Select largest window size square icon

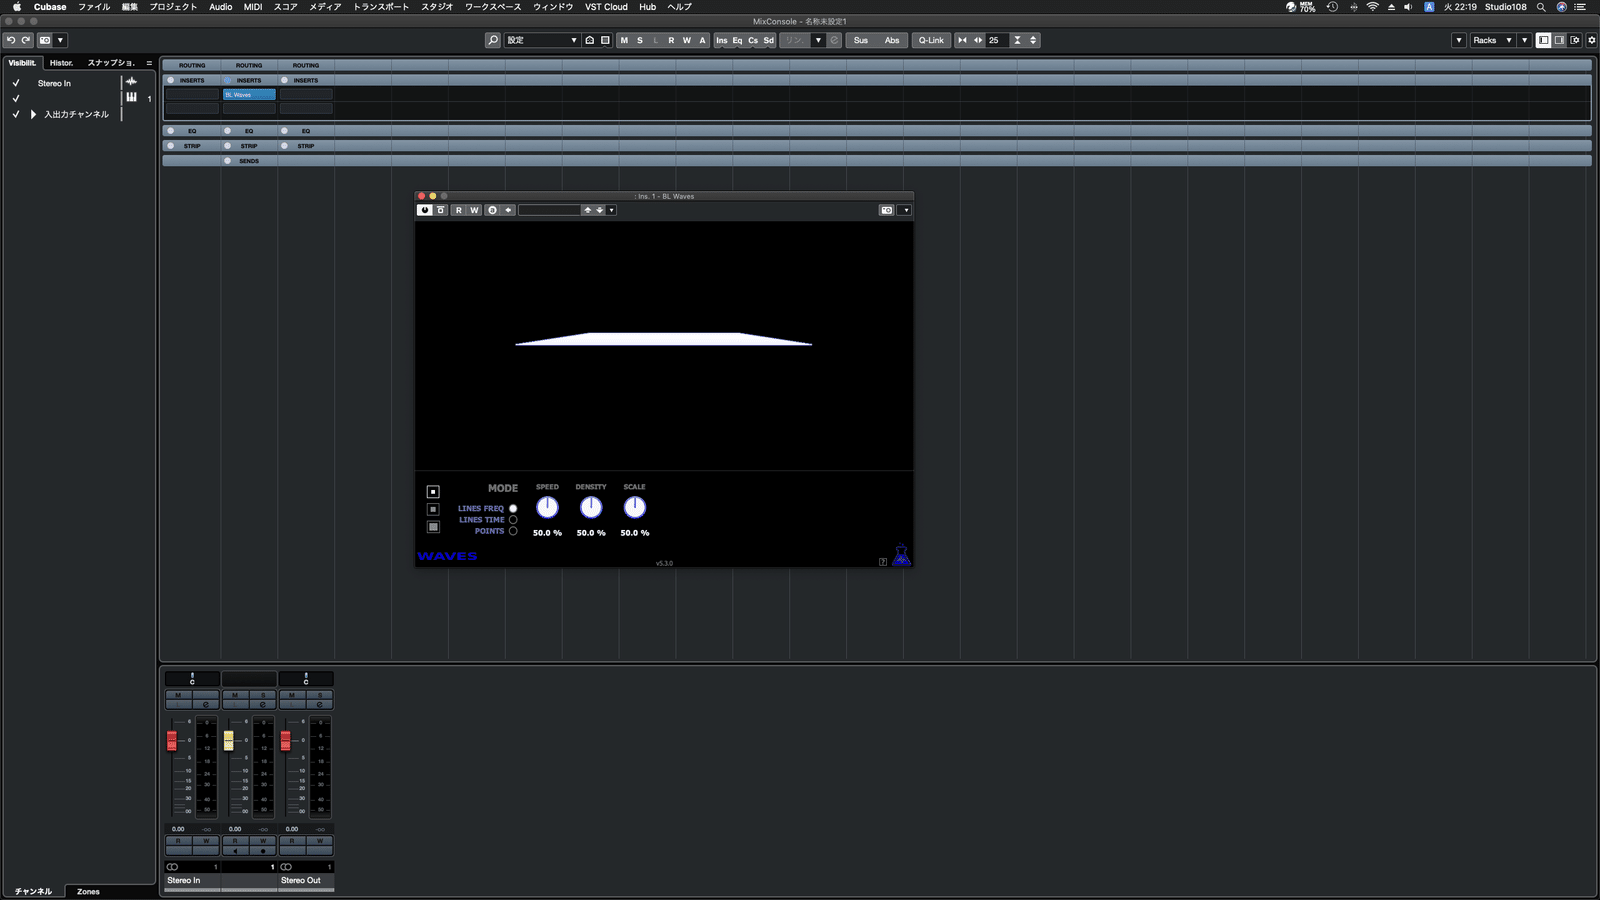[x=433, y=527]
